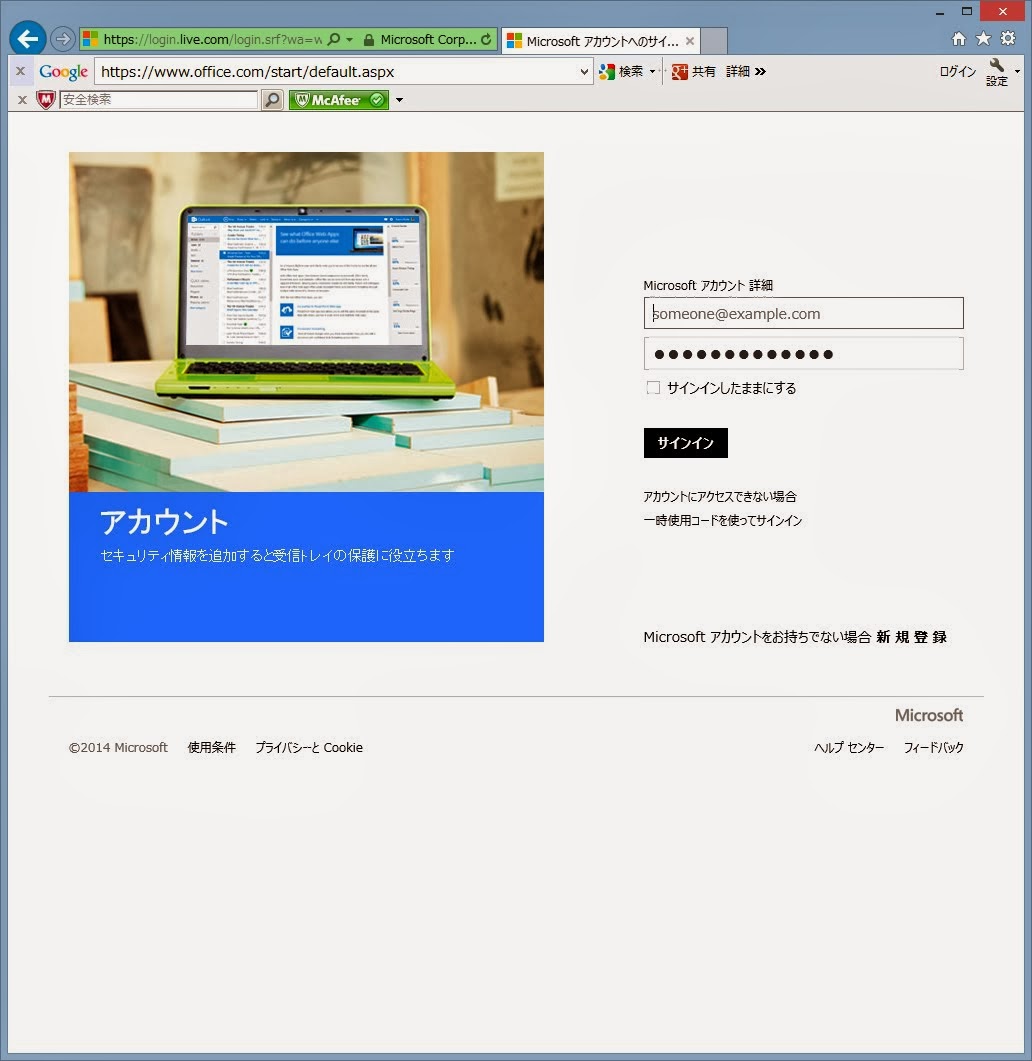Maximize the browser window
The width and height of the screenshot is (1032, 1061).
click(966, 12)
